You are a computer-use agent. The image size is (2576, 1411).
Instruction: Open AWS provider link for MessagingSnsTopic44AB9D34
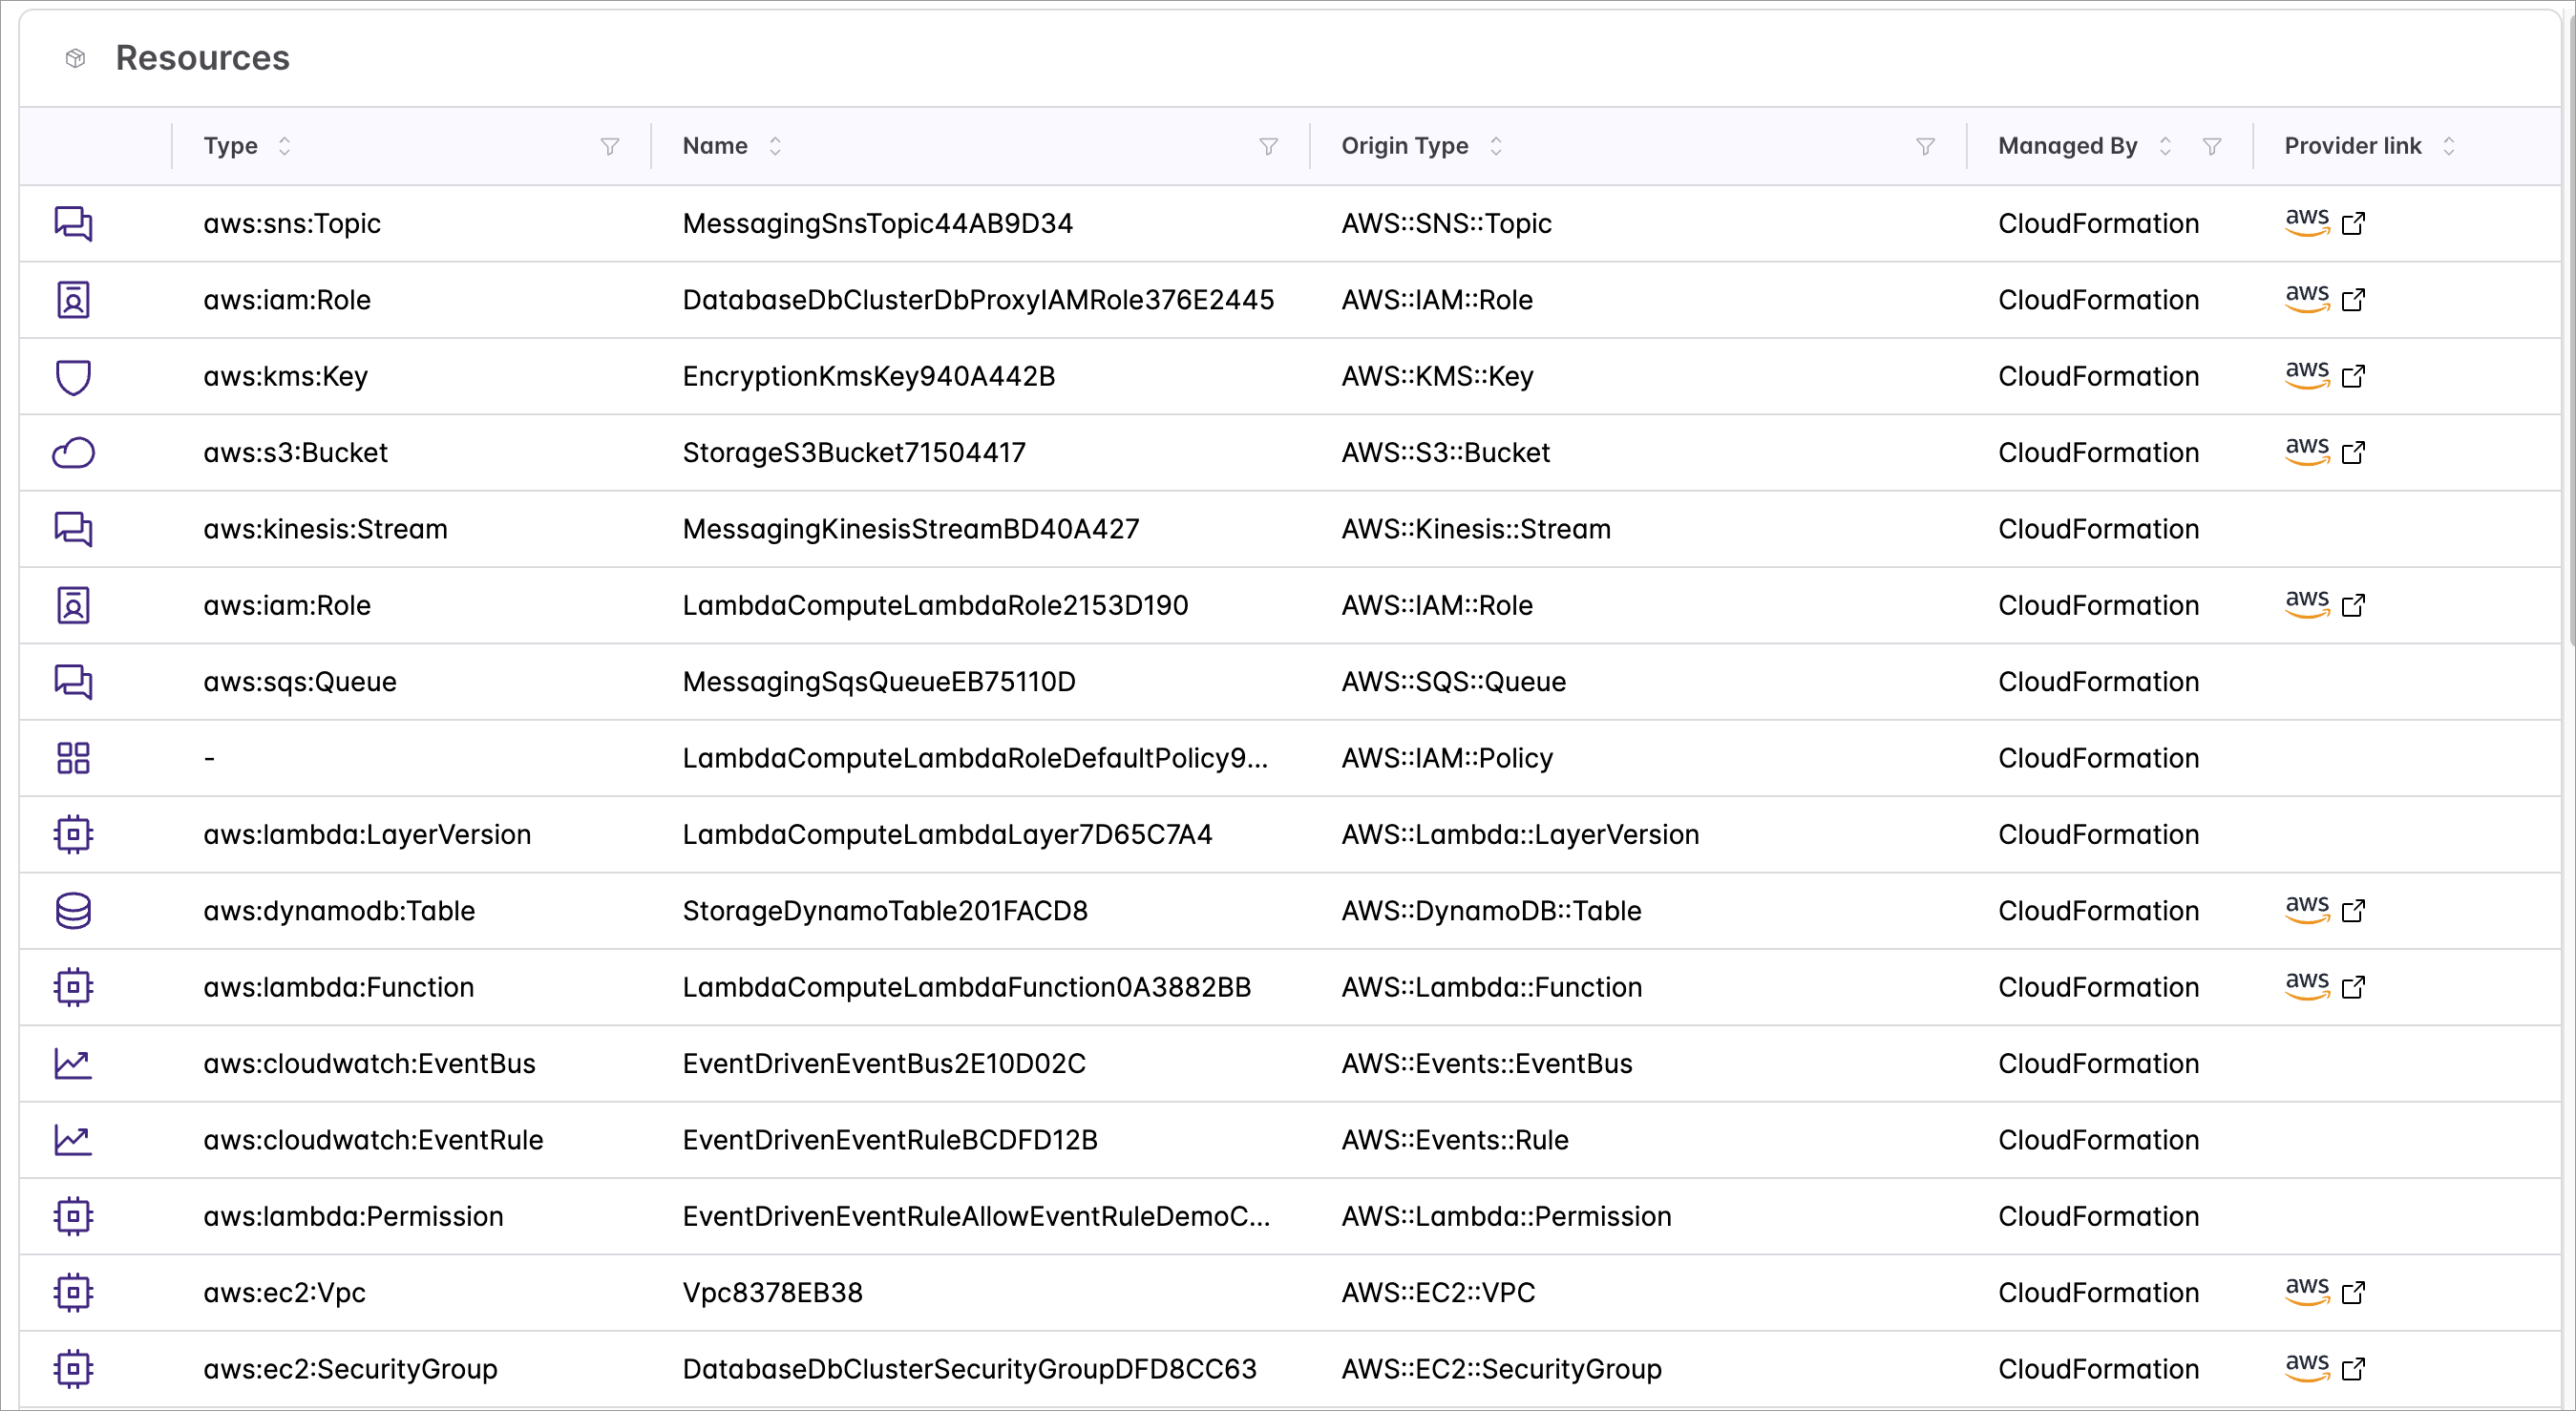pos(2325,222)
